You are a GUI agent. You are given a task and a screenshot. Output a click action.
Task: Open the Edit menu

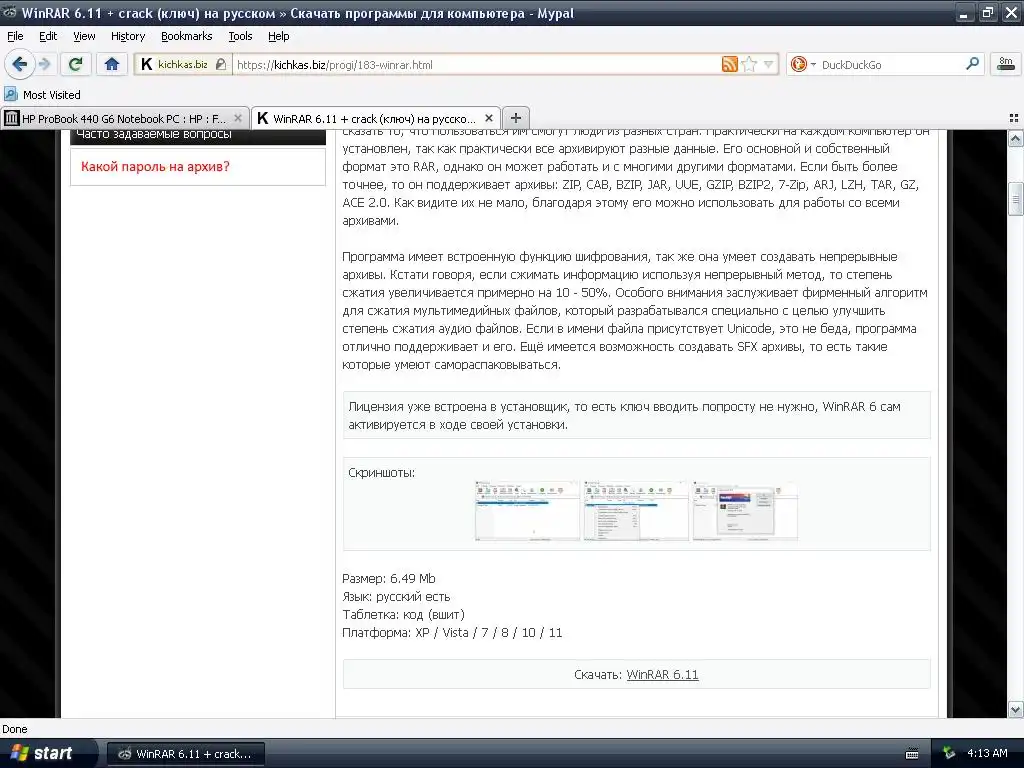[x=48, y=36]
